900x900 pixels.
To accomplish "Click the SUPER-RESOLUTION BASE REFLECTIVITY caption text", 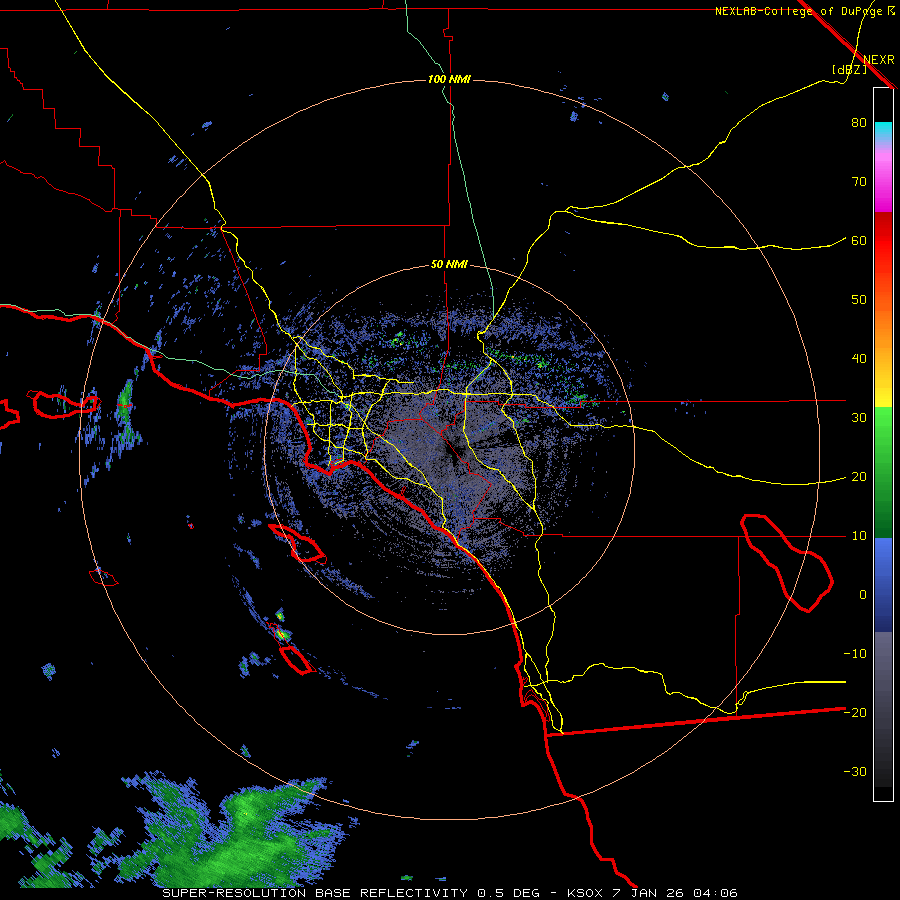I will (x=315, y=893).
